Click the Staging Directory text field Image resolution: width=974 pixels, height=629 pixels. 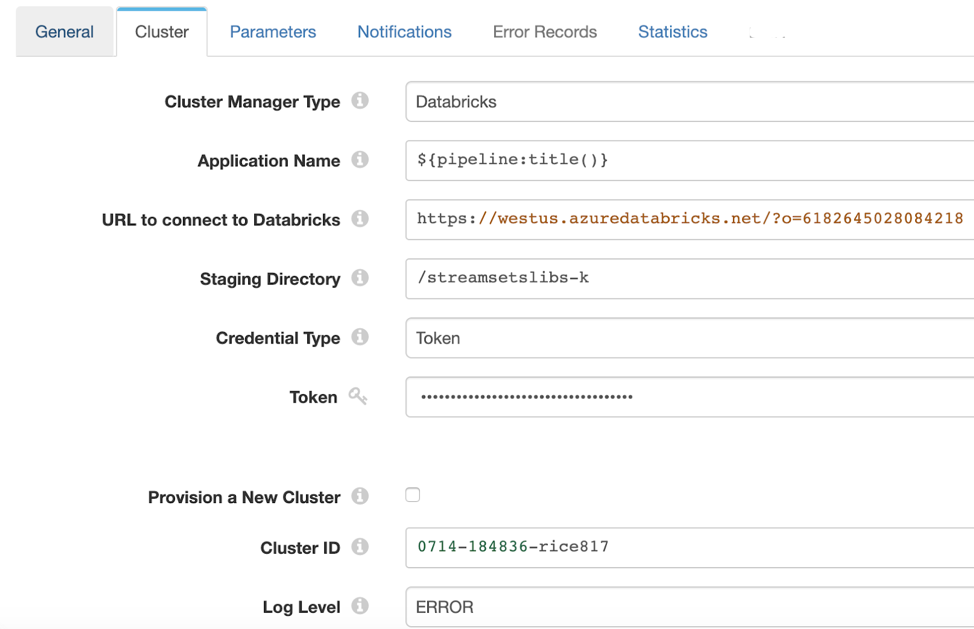point(689,278)
